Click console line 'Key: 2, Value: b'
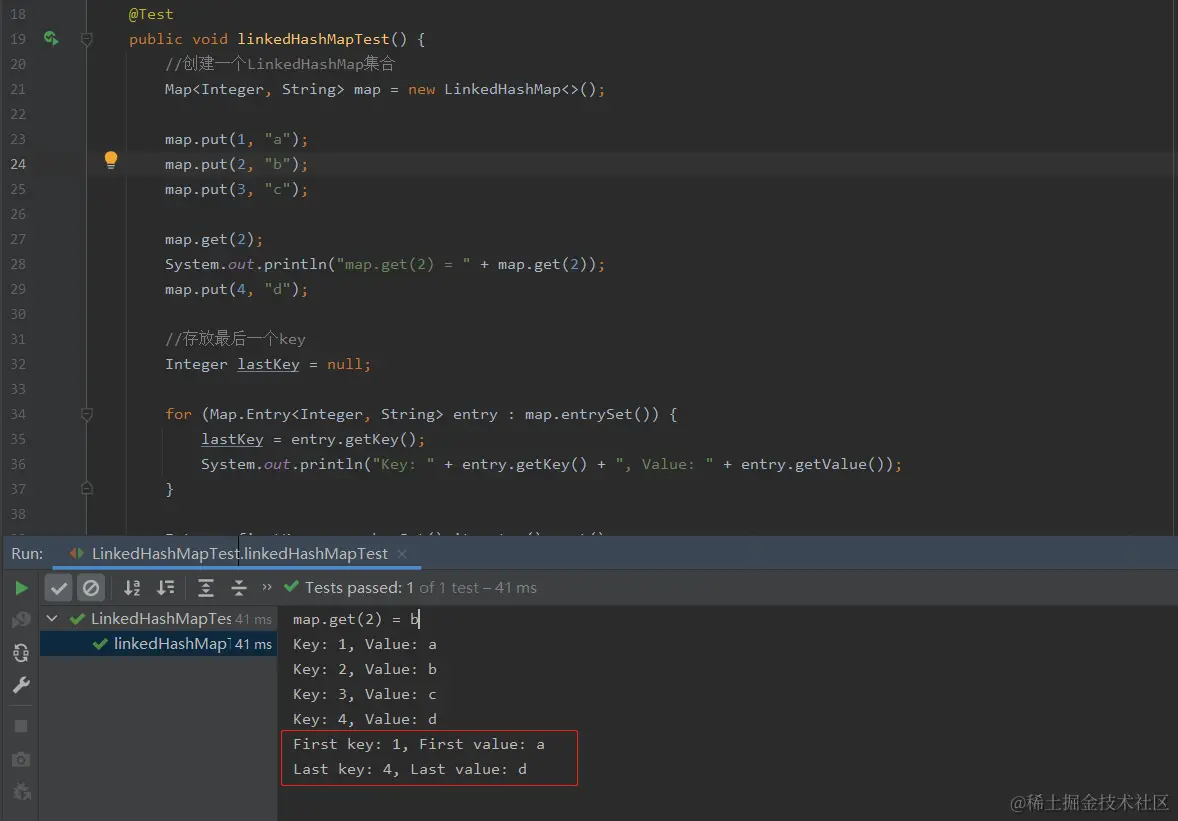This screenshot has height=821, width=1178. click(x=364, y=669)
